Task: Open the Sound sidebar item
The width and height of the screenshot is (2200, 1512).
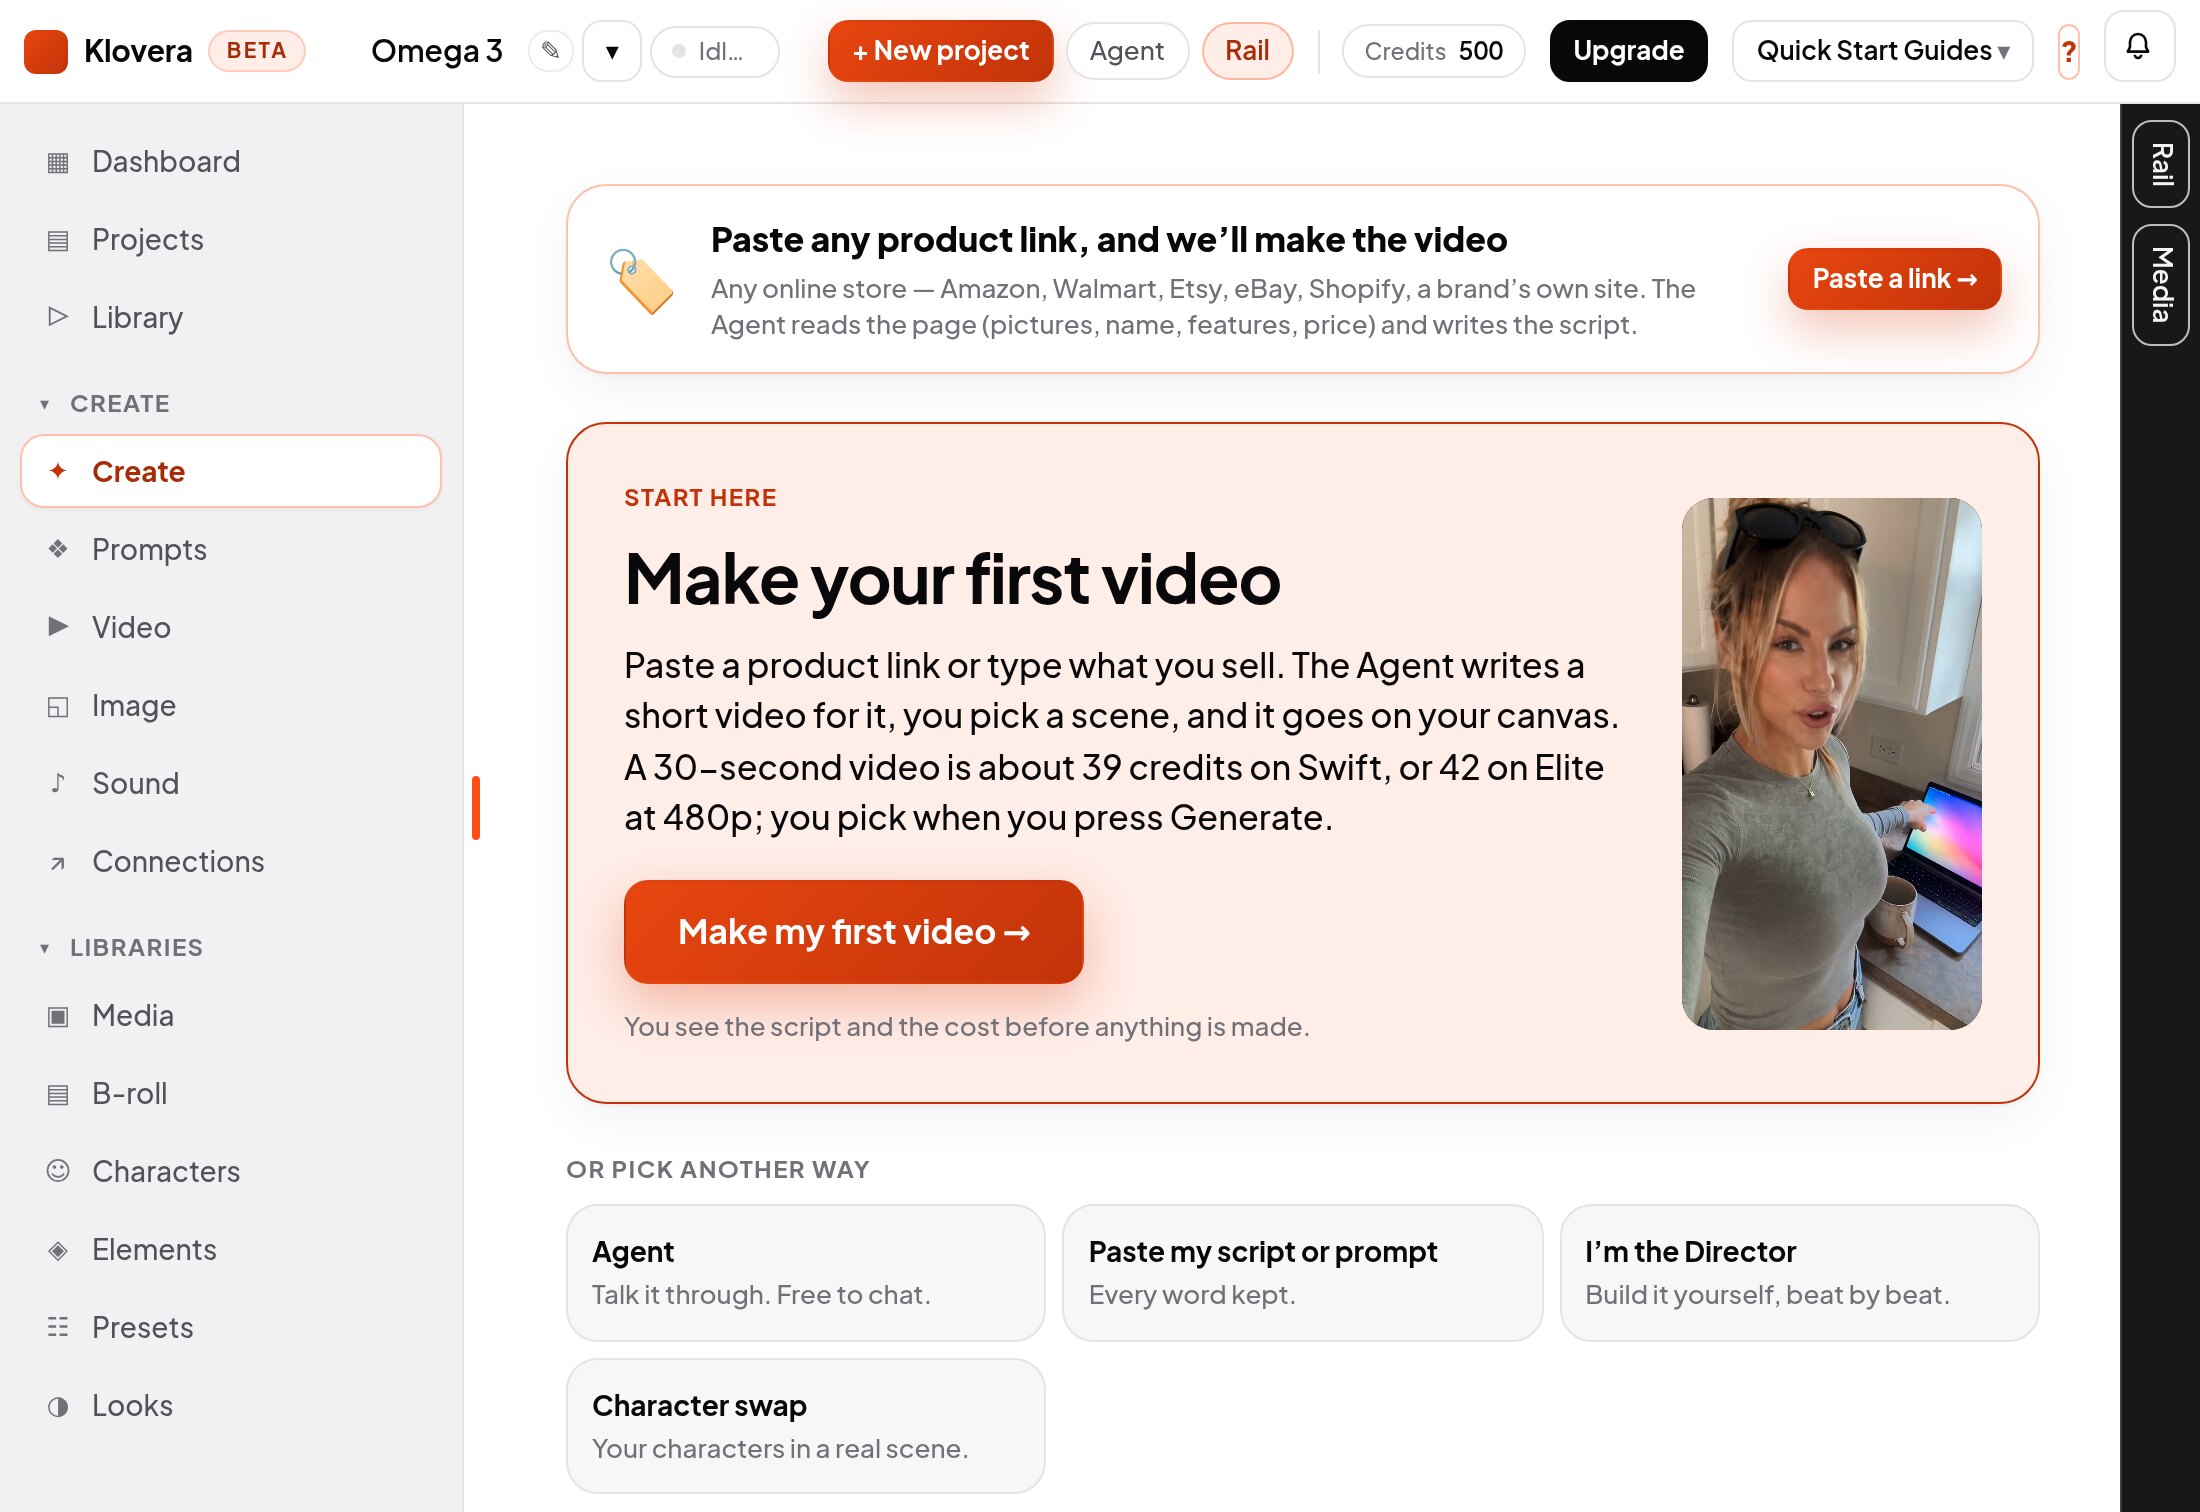Action: [x=231, y=783]
